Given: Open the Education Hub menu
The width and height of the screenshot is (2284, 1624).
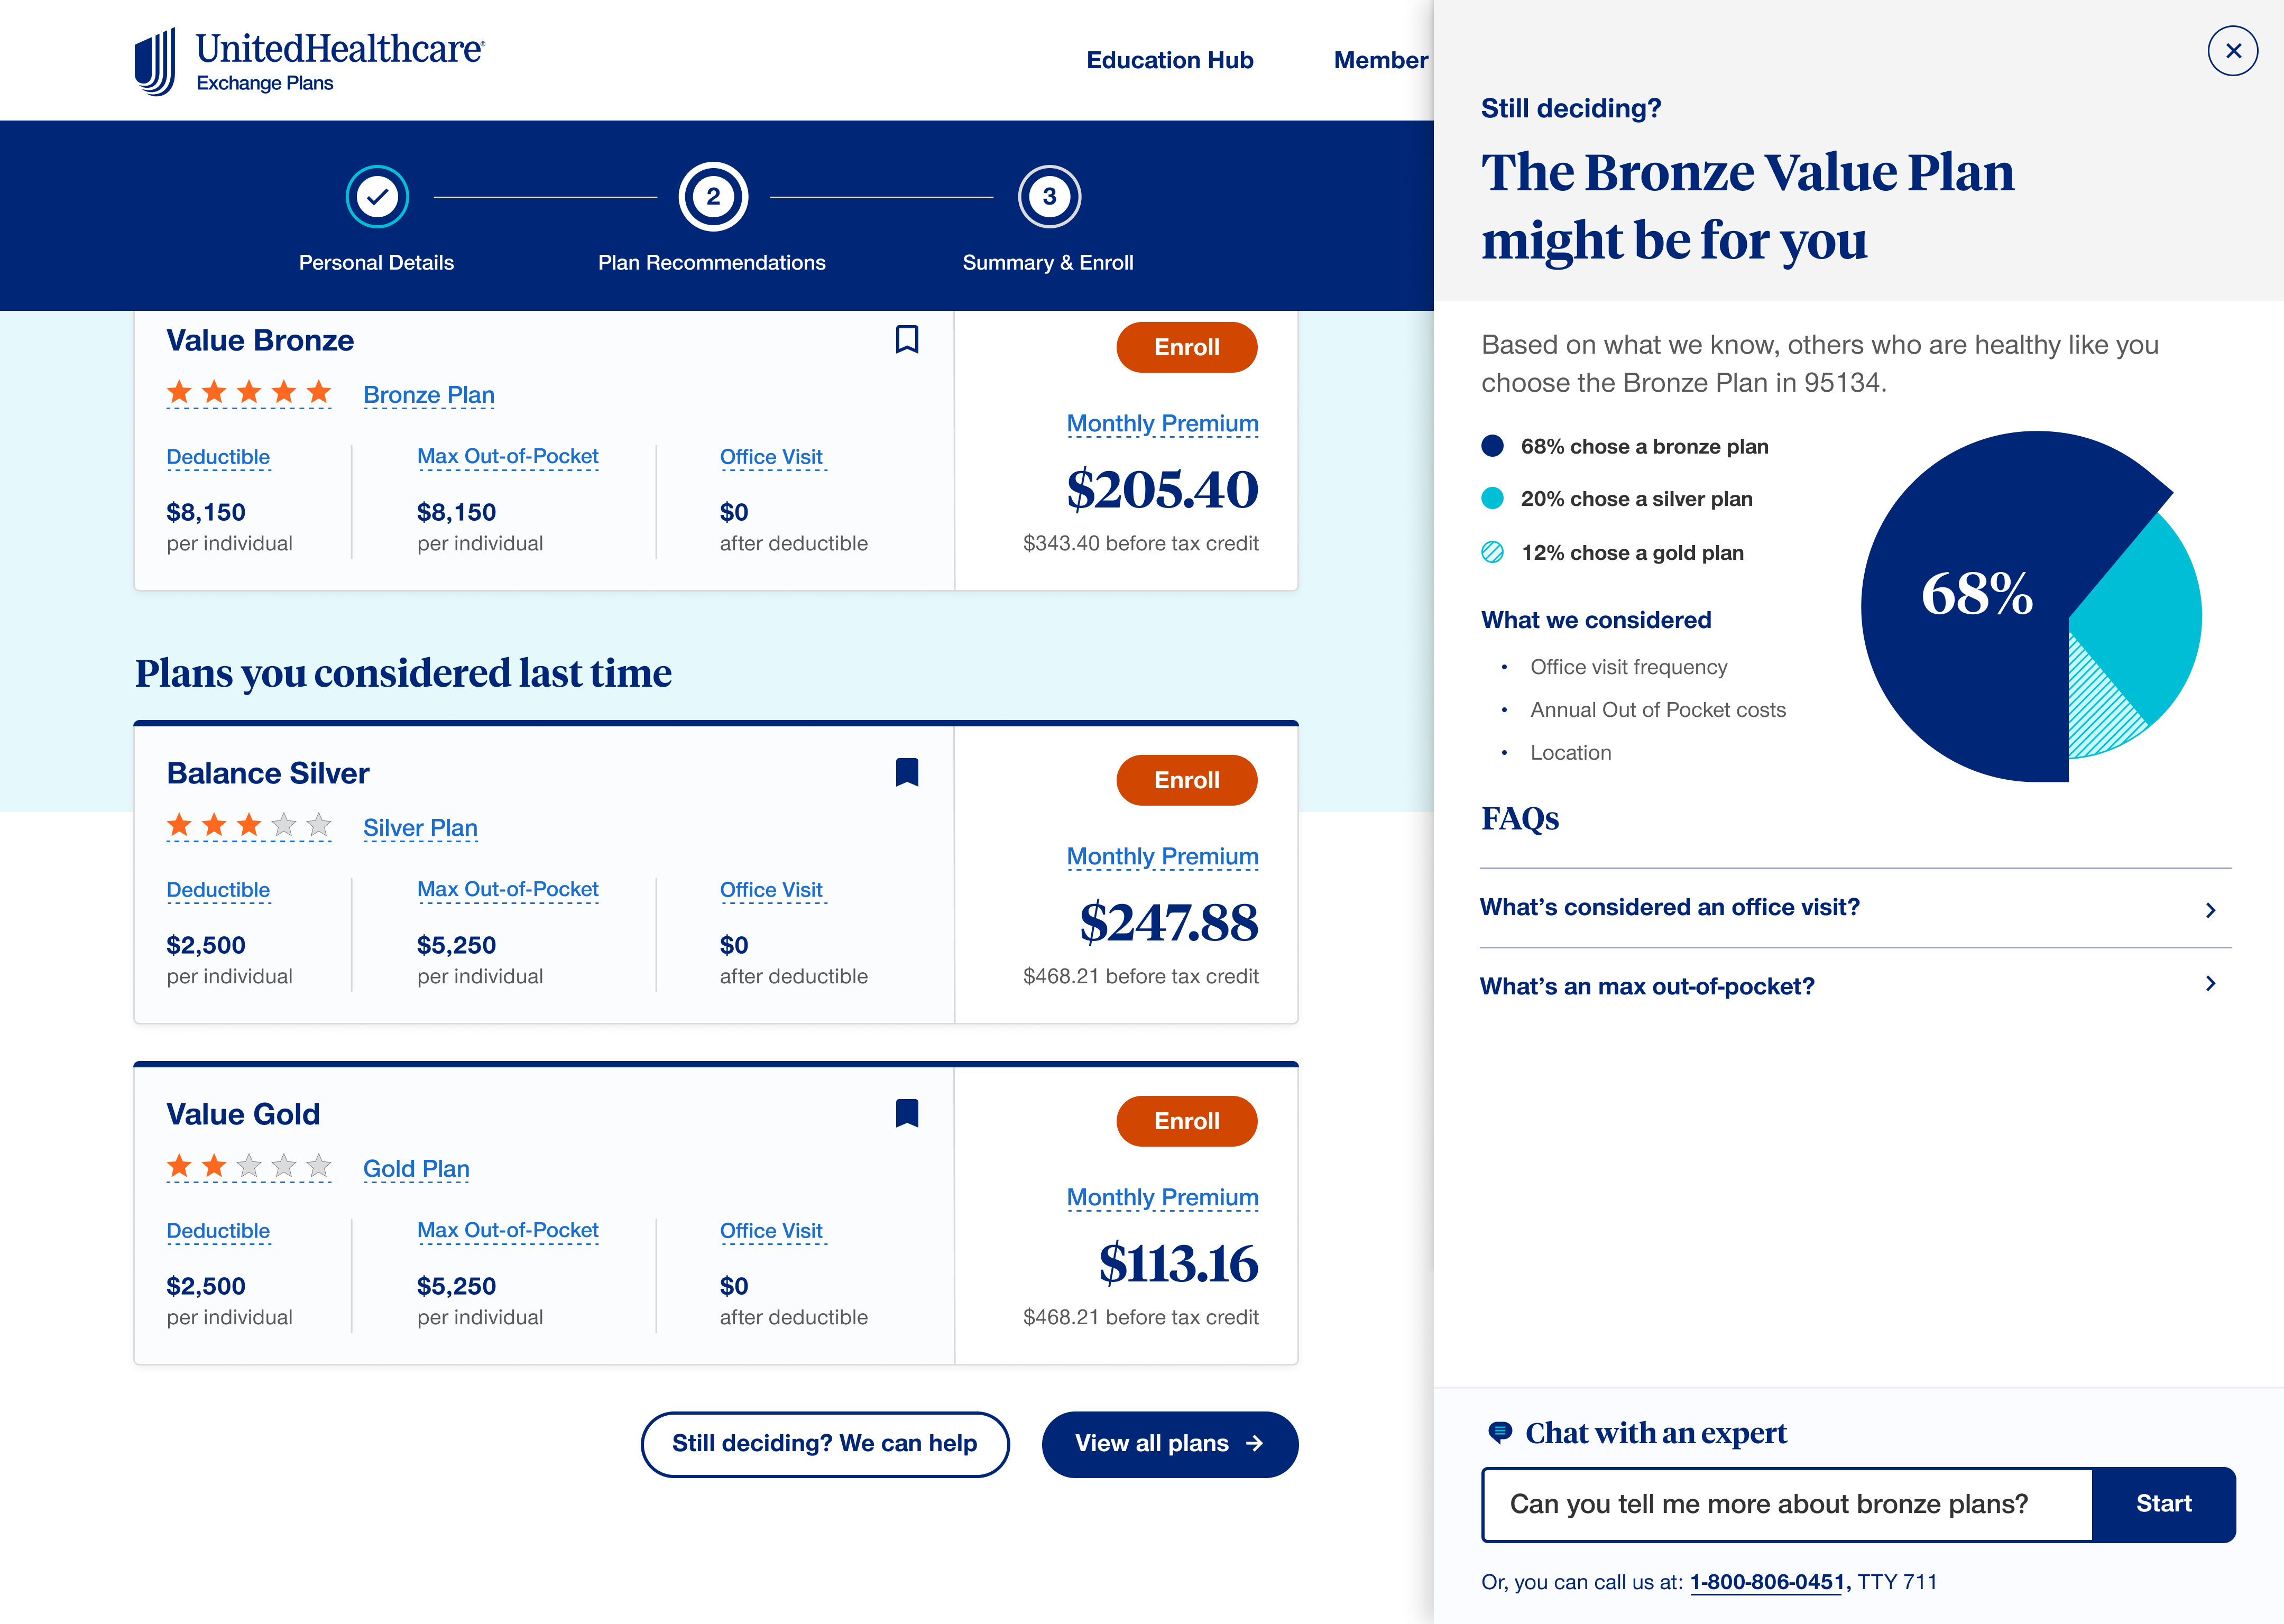Looking at the screenshot, I should 1169,60.
